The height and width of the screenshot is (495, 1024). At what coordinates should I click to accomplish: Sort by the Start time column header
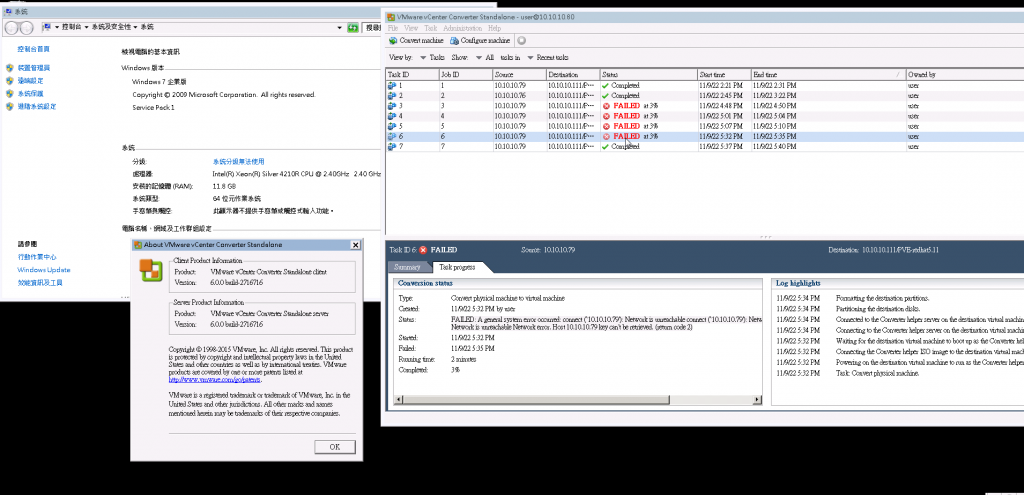tap(724, 75)
